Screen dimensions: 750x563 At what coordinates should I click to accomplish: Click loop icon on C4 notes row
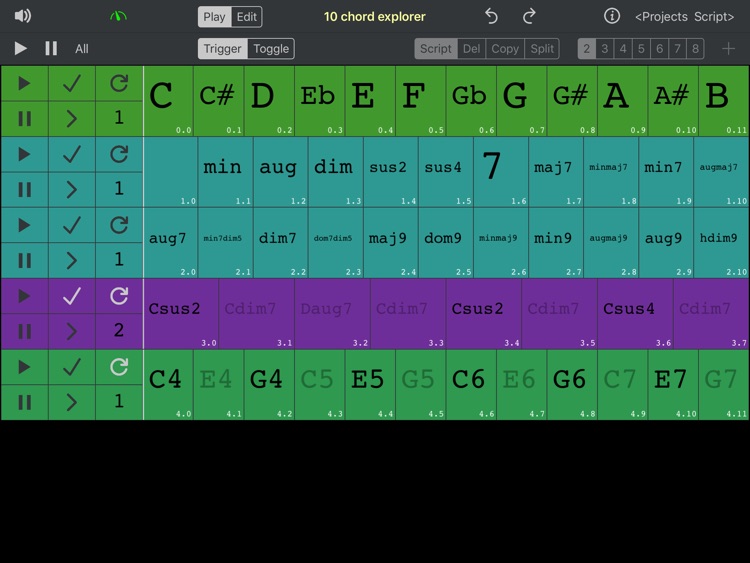119,367
